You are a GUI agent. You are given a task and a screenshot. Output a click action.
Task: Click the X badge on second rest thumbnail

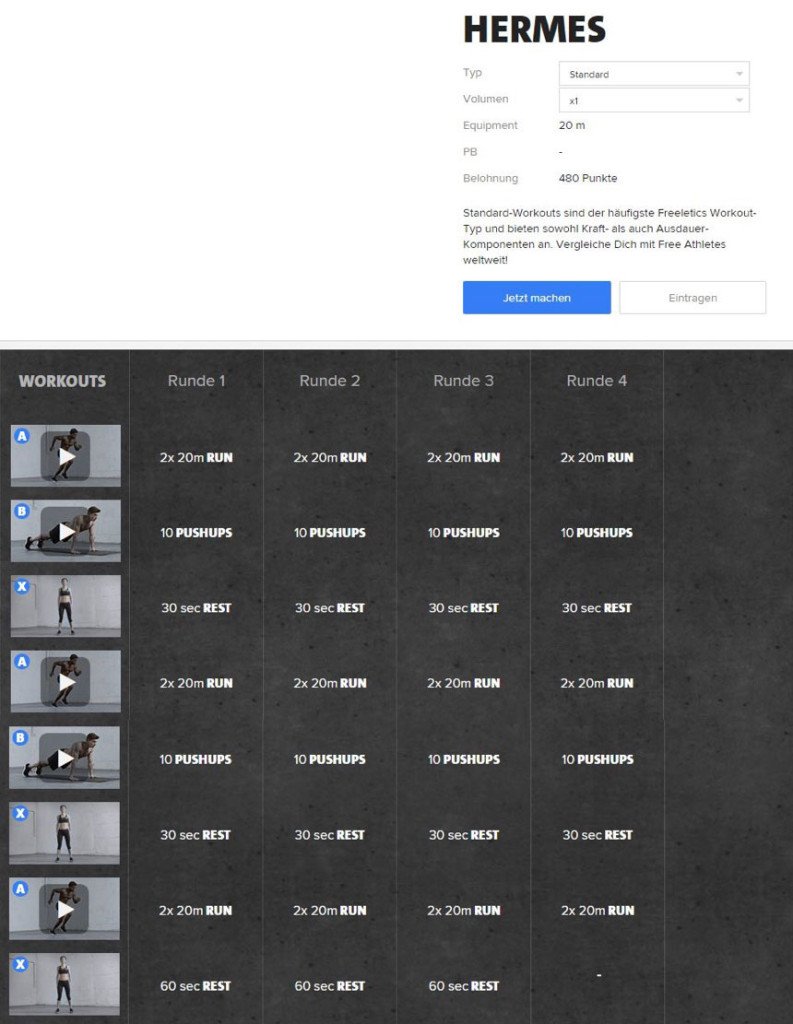20,814
